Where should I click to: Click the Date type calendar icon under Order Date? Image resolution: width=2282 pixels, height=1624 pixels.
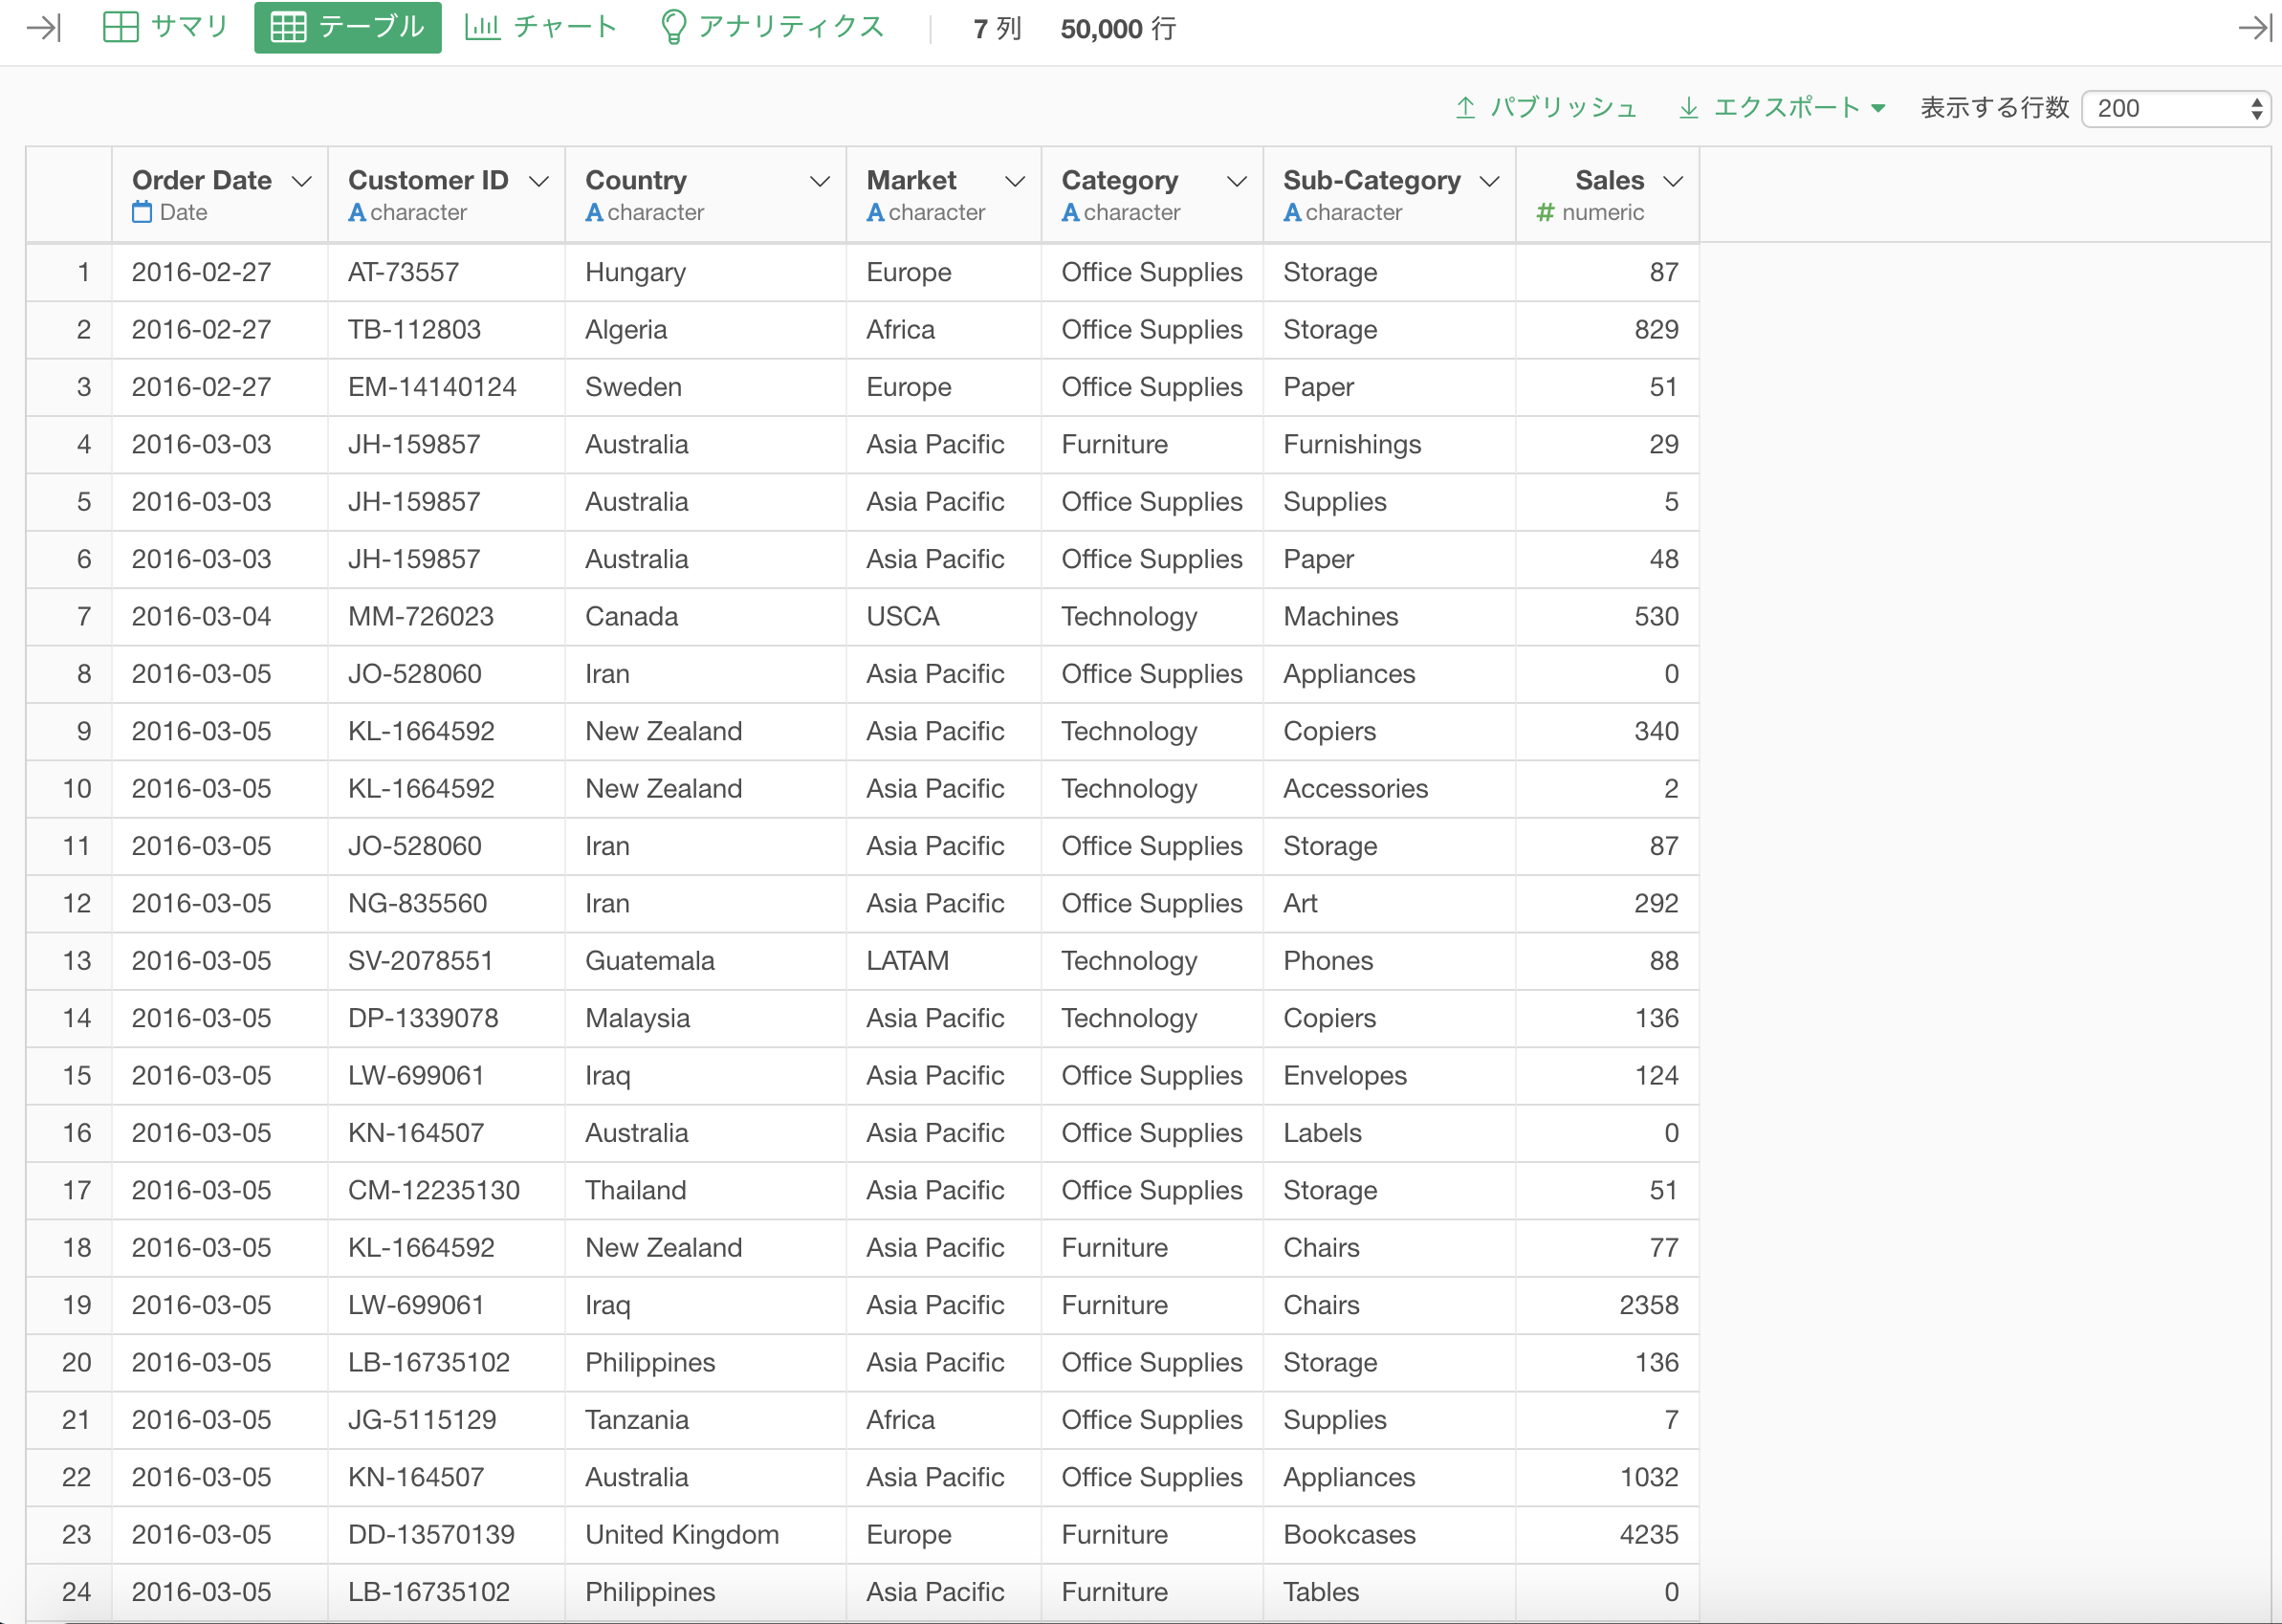pyautogui.click(x=142, y=212)
